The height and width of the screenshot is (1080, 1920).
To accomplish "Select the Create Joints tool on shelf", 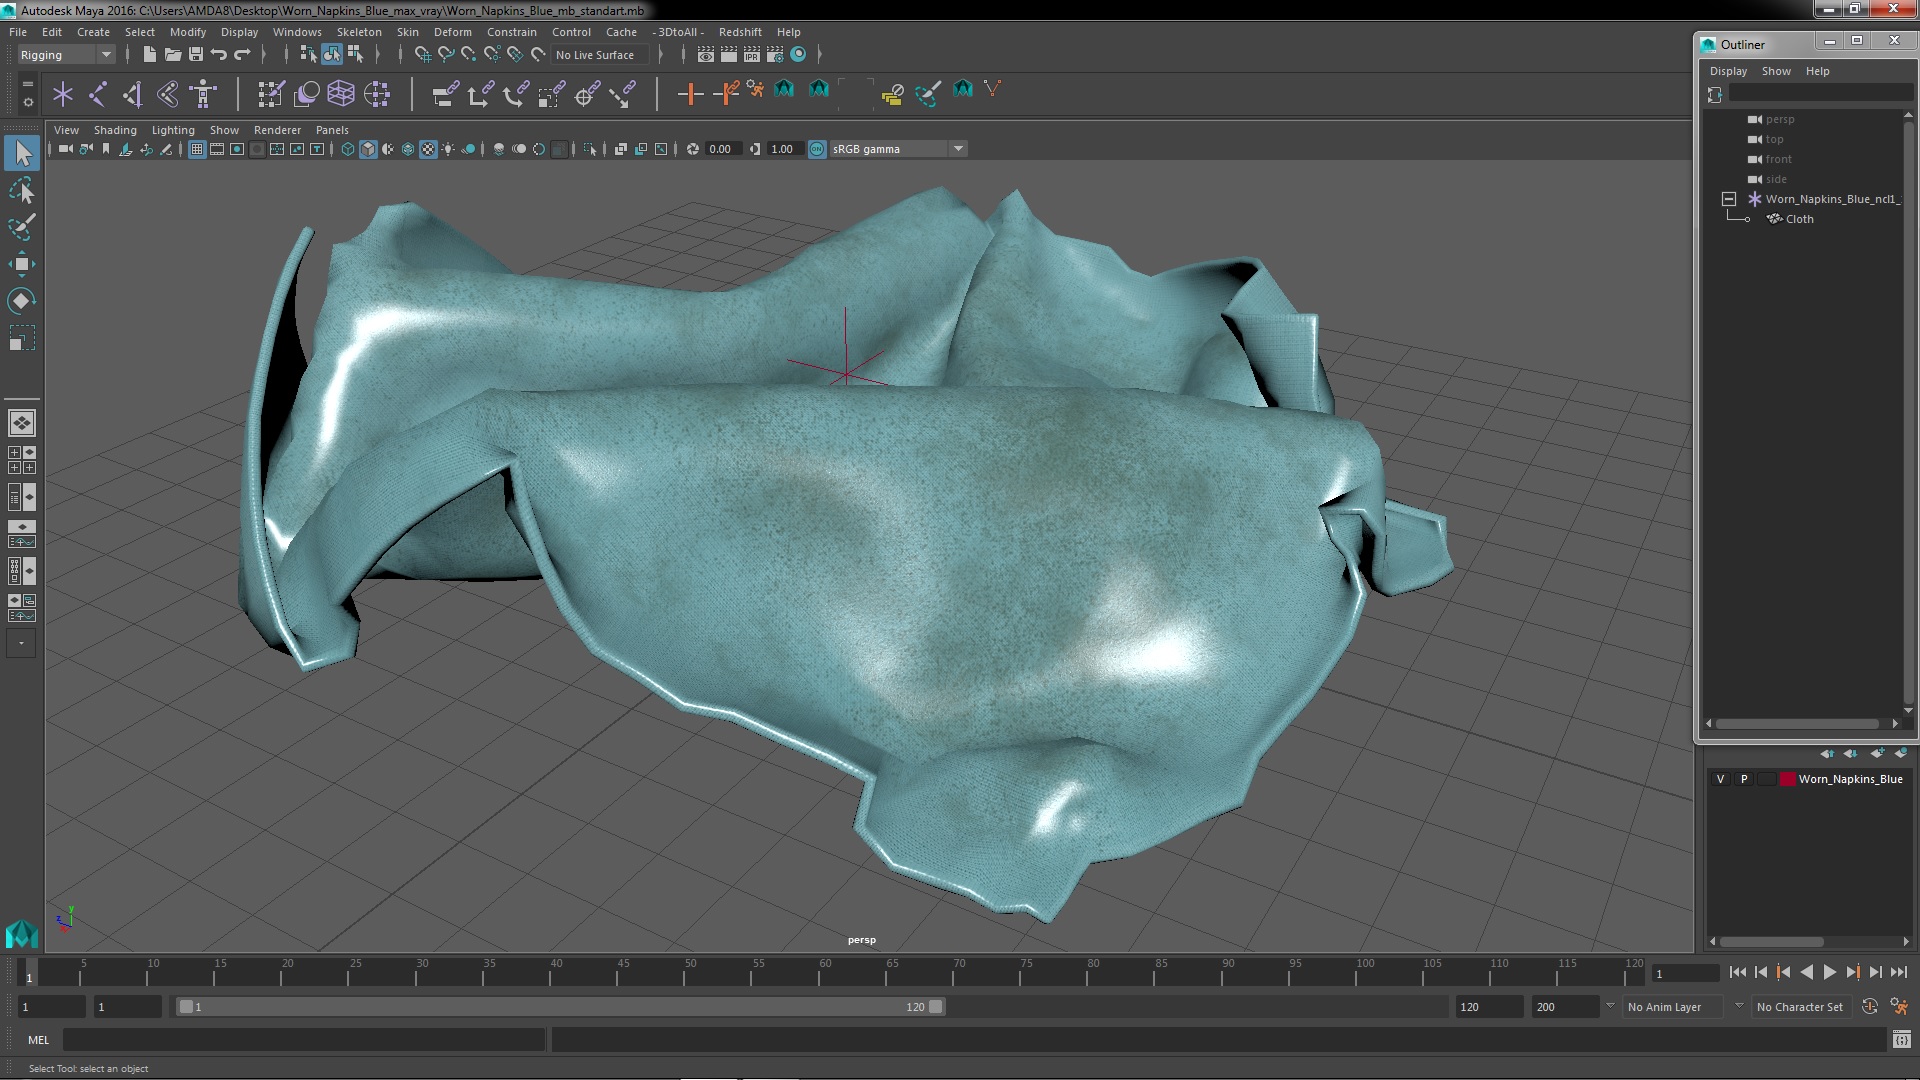I will pos(98,94).
